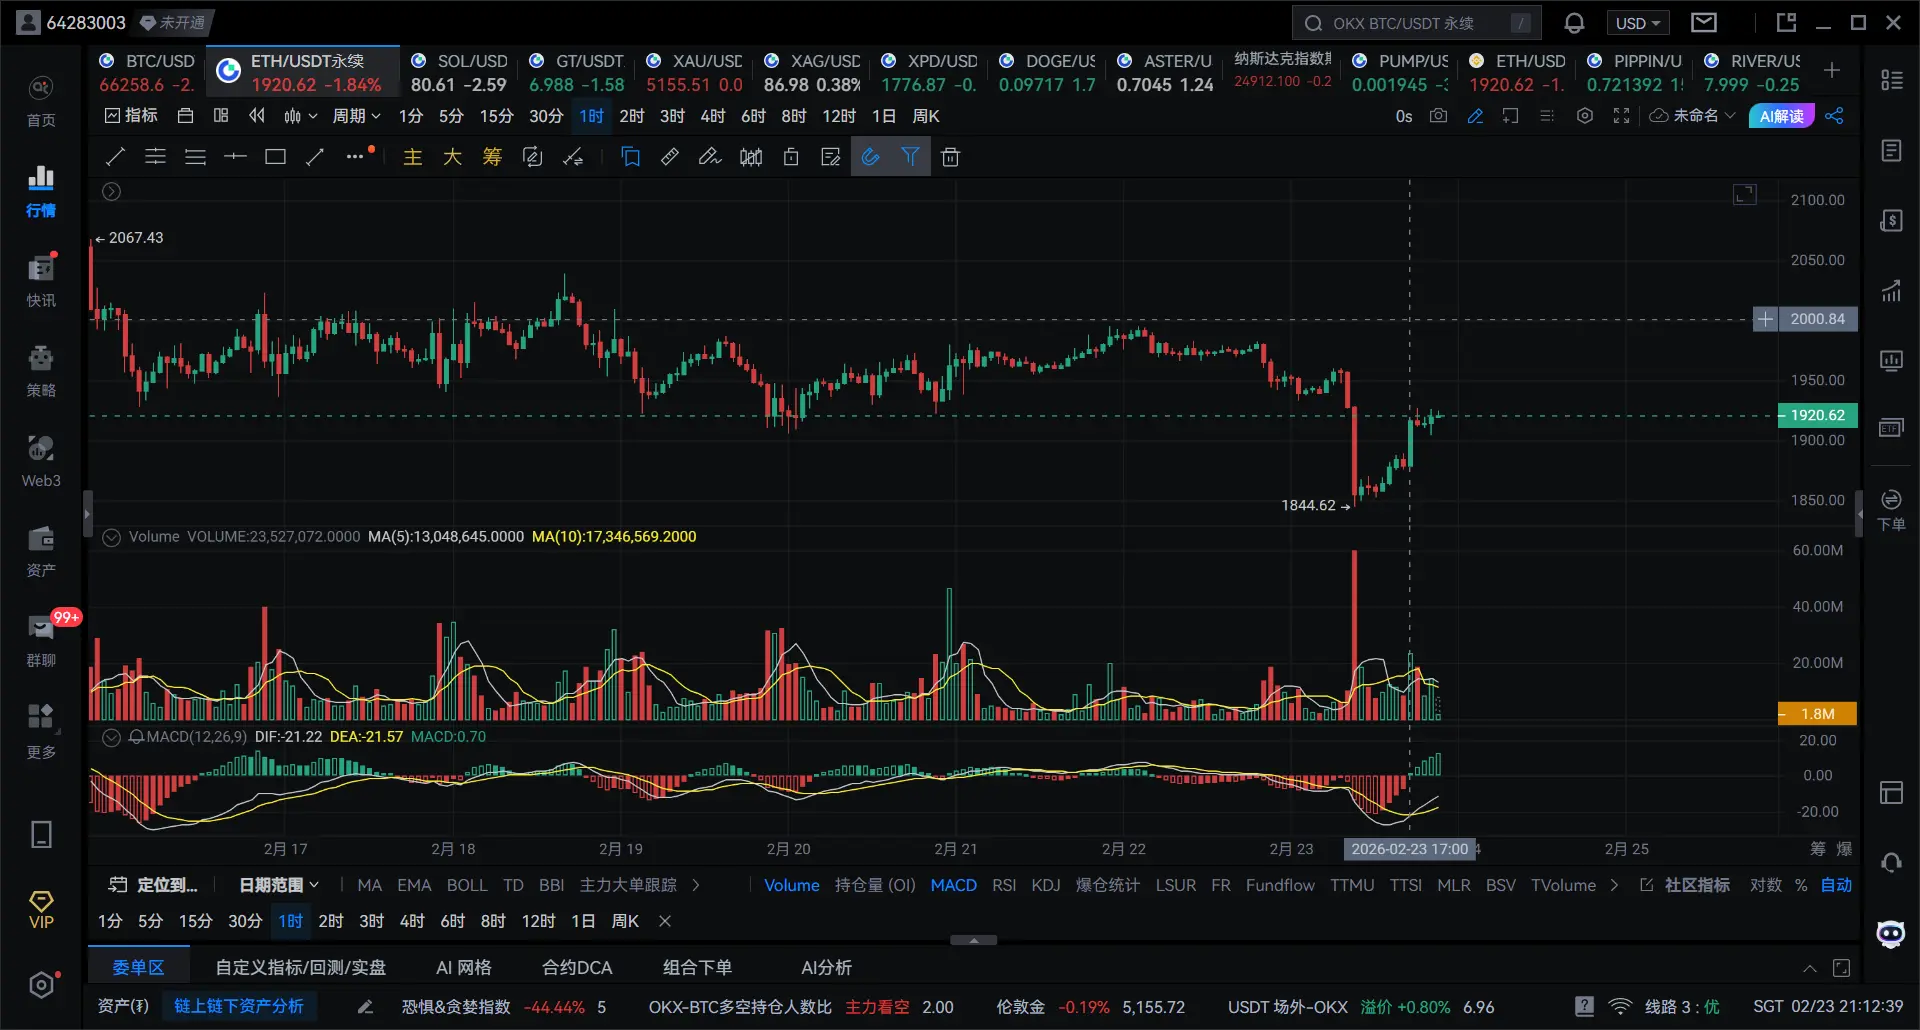The width and height of the screenshot is (1920, 1030).
Task: Click the AI解读 button
Action: [1782, 116]
